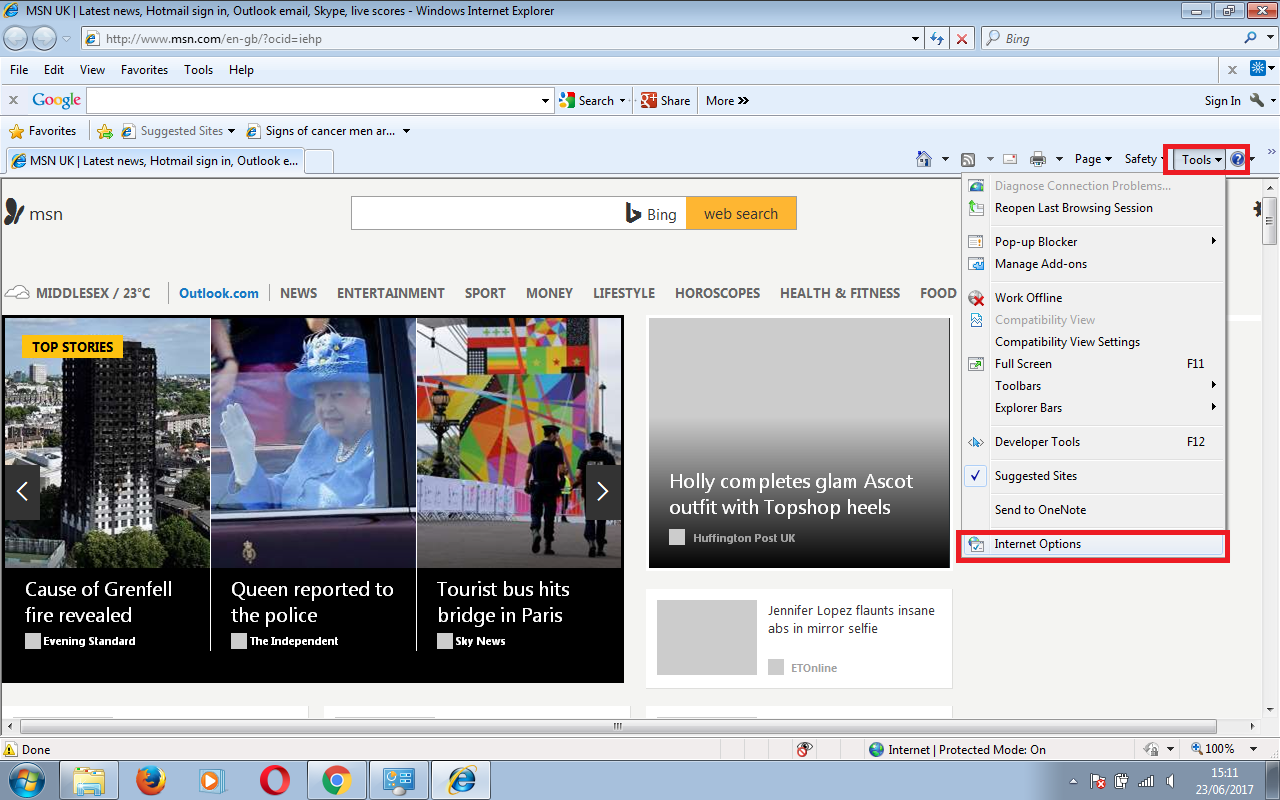This screenshot has height=800, width=1280.
Task: Click the previous carousel arrow on stories
Action: (x=22, y=491)
